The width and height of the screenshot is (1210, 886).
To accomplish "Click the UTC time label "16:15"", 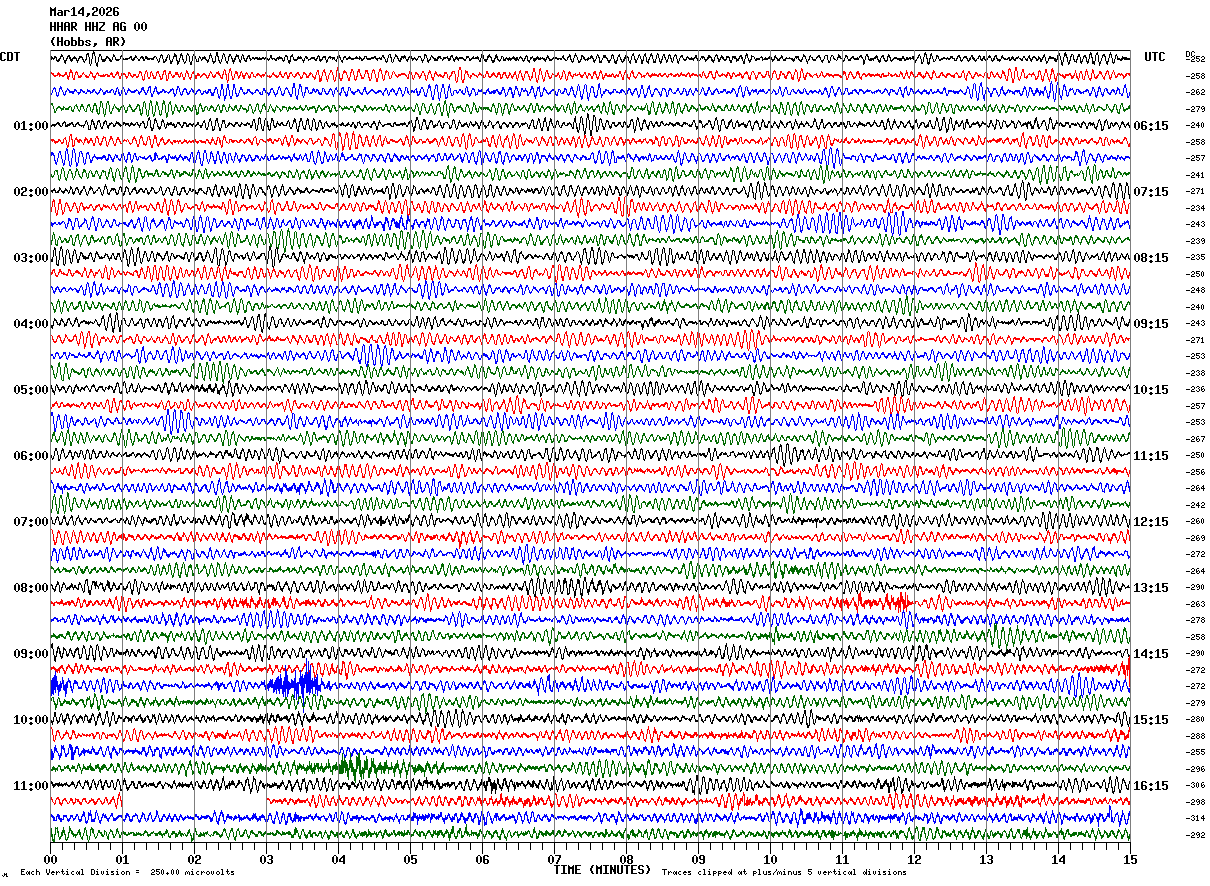I will pyautogui.click(x=1152, y=786).
